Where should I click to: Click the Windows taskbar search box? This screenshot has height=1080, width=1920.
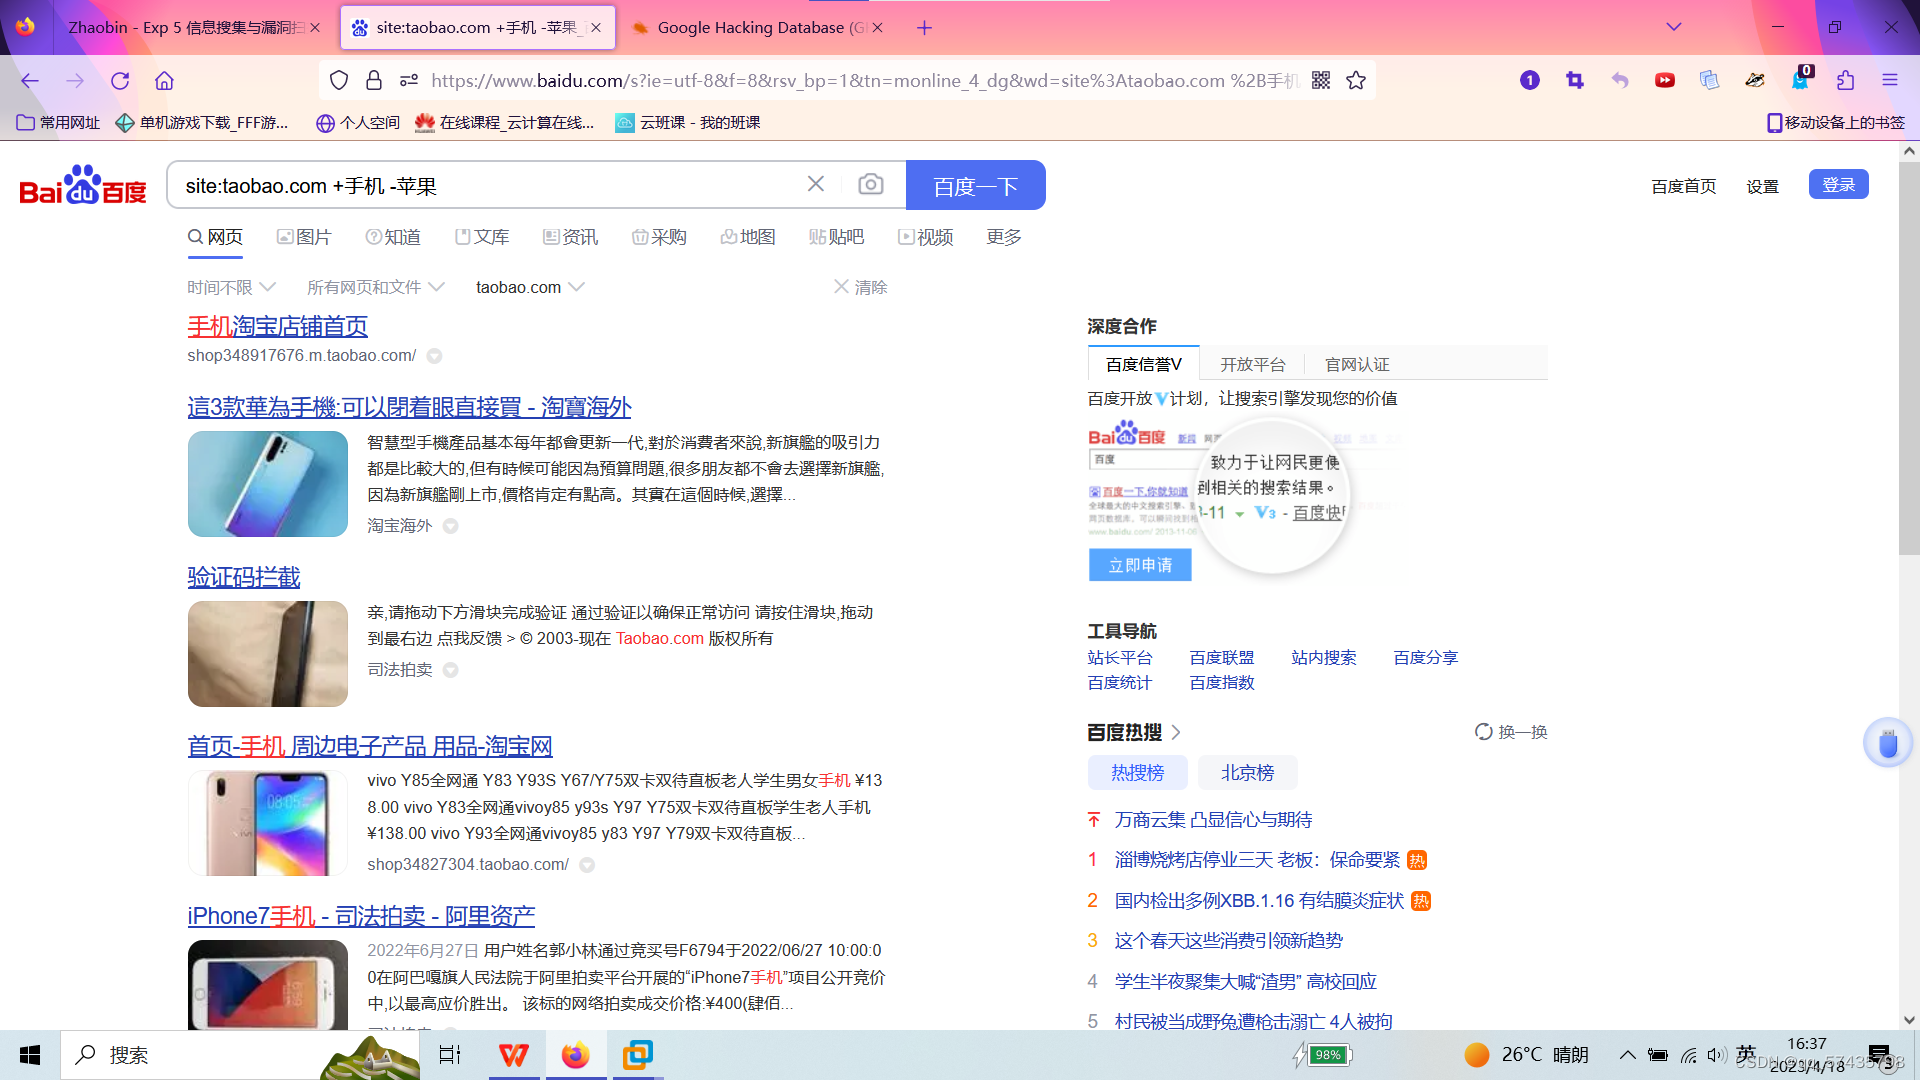tap(240, 1055)
